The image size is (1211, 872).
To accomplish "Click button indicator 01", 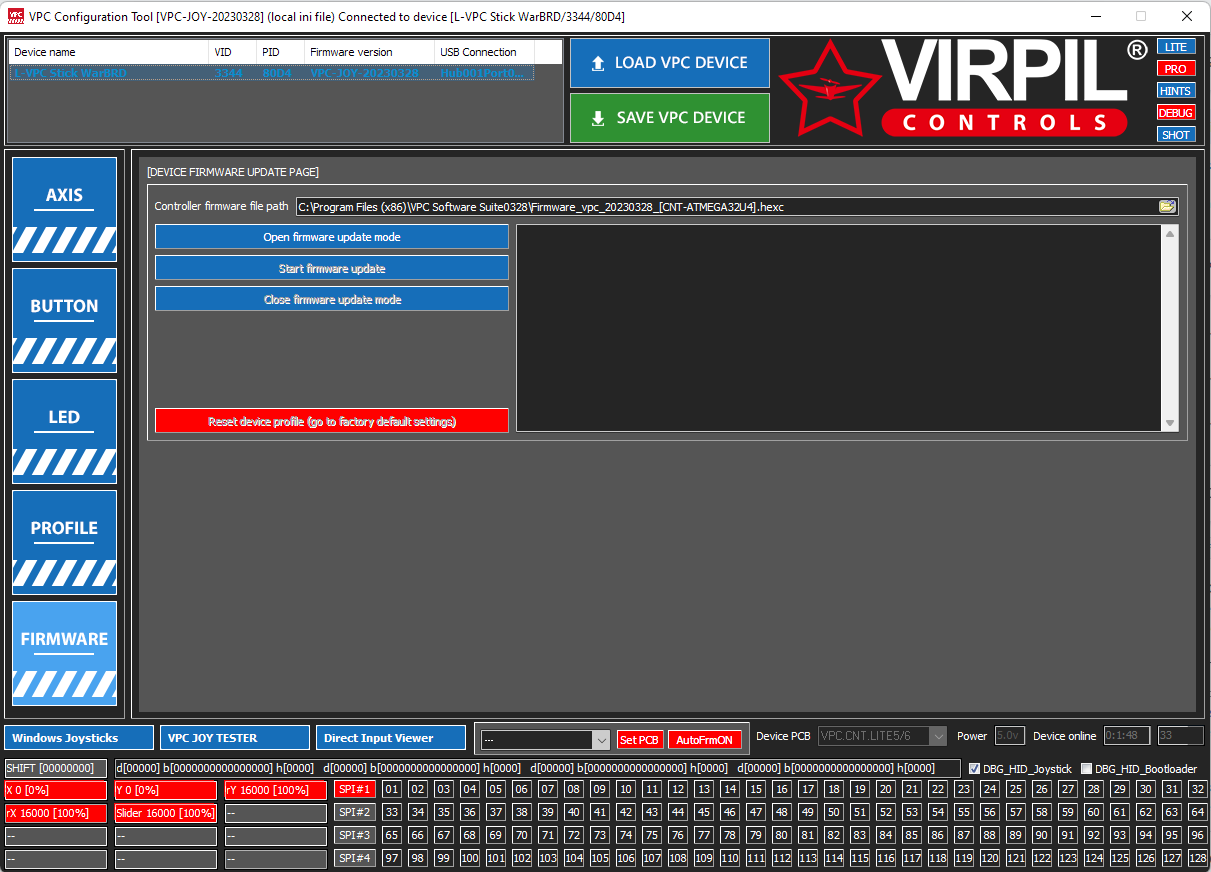I will [391, 790].
